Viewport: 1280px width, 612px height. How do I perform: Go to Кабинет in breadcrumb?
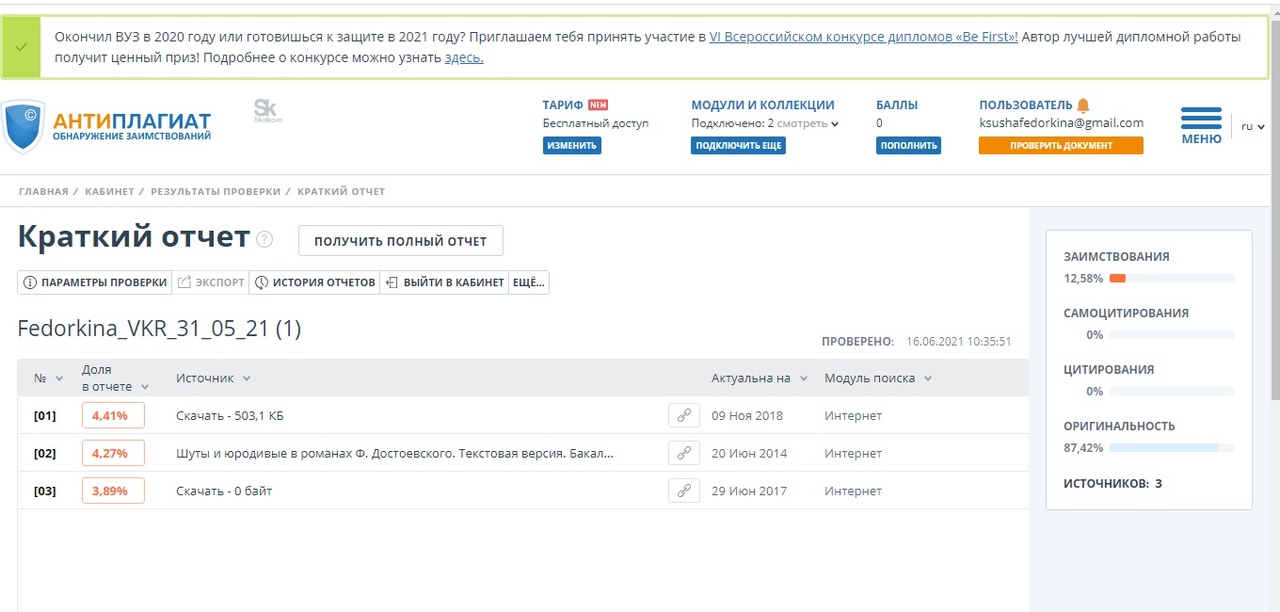point(108,191)
